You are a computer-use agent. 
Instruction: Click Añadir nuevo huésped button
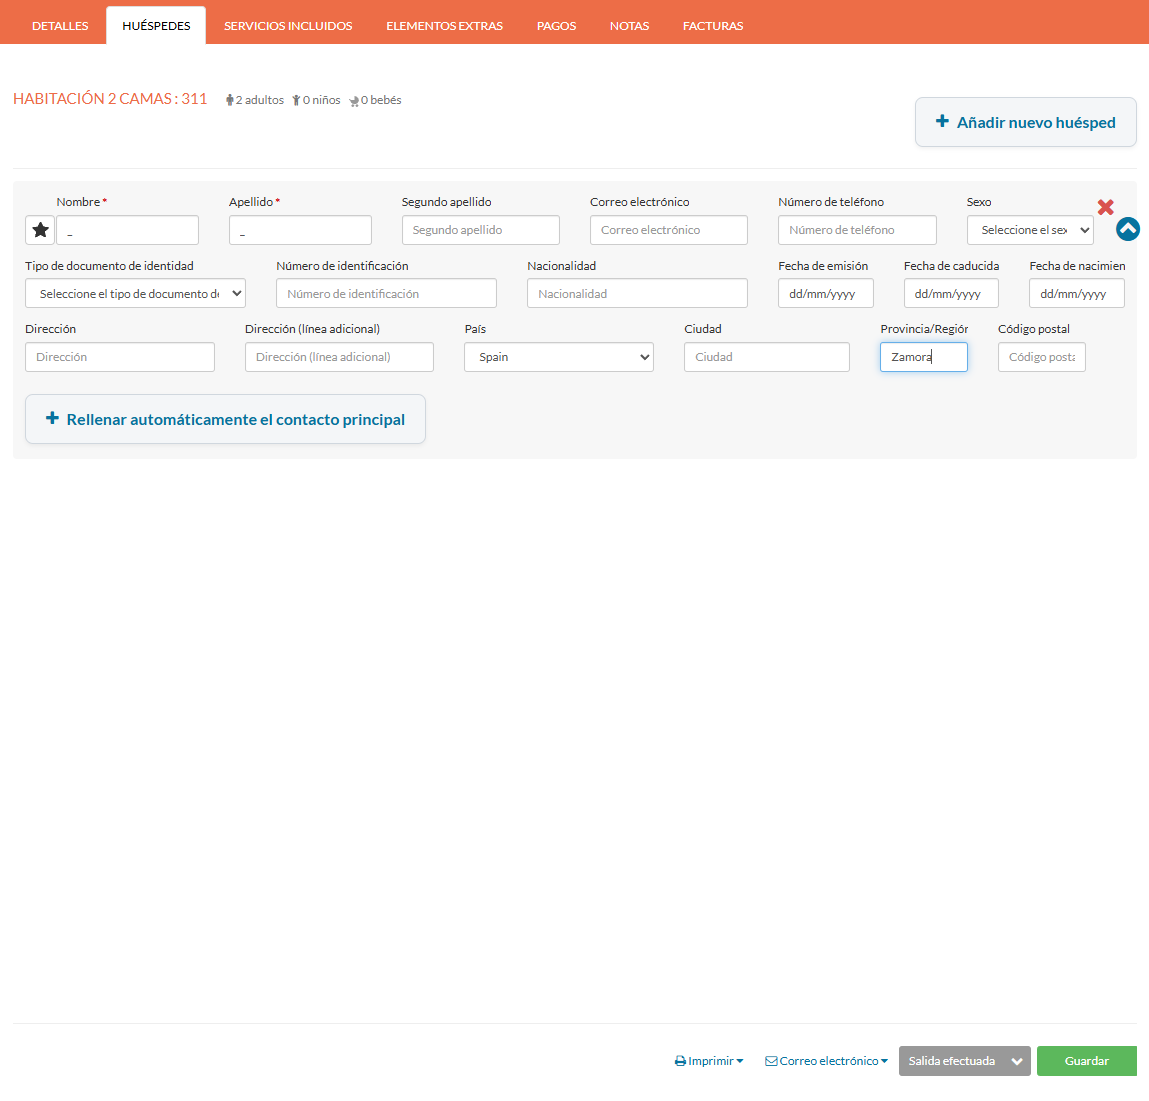coord(1025,122)
